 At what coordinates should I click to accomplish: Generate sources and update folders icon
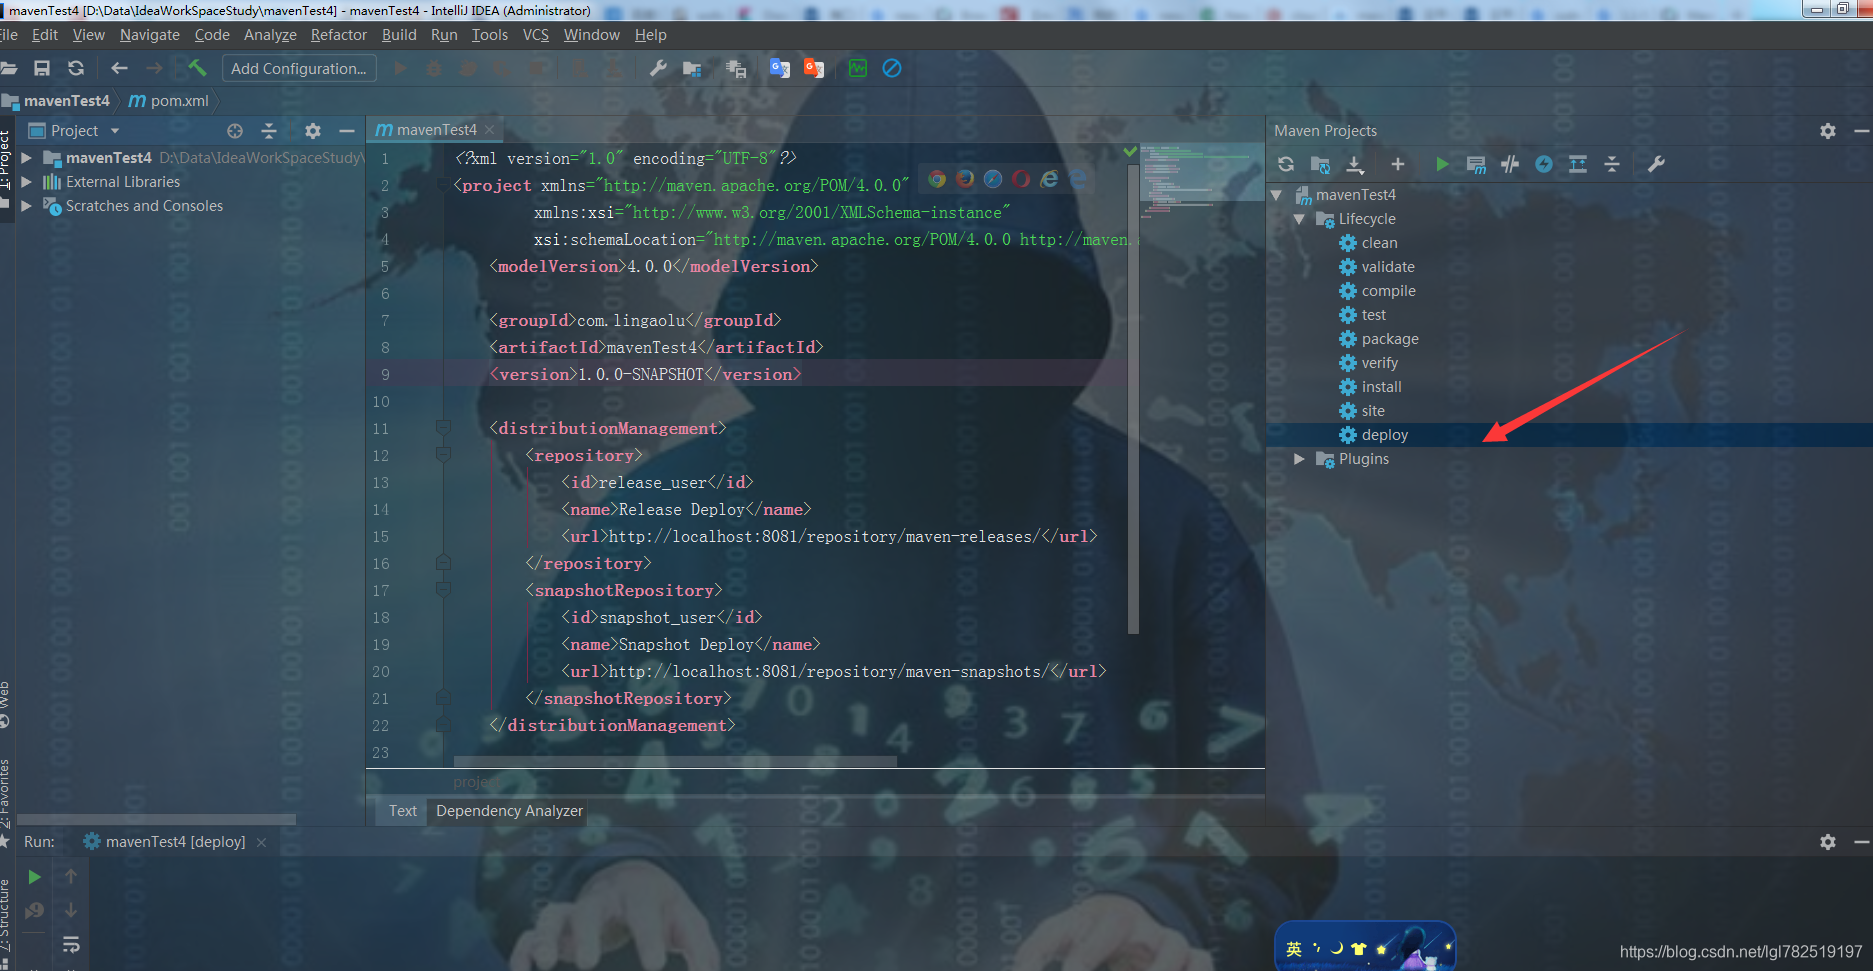[x=1320, y=164]
